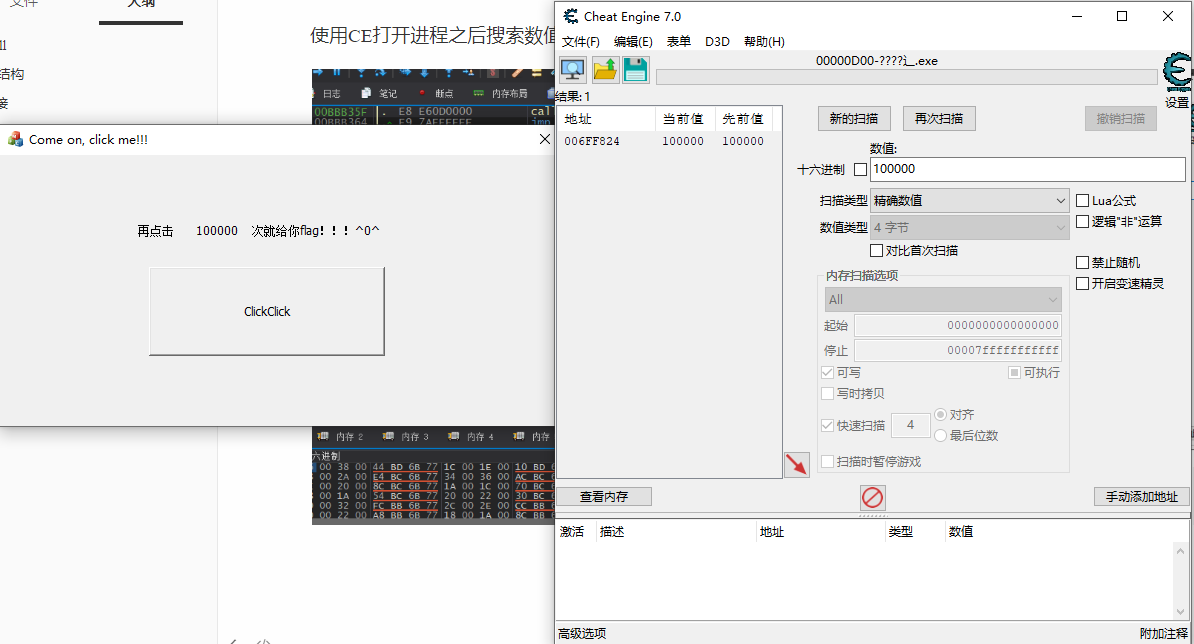Expand the memory region All dropdown
1194x644 pixels.
pos(942,300)
